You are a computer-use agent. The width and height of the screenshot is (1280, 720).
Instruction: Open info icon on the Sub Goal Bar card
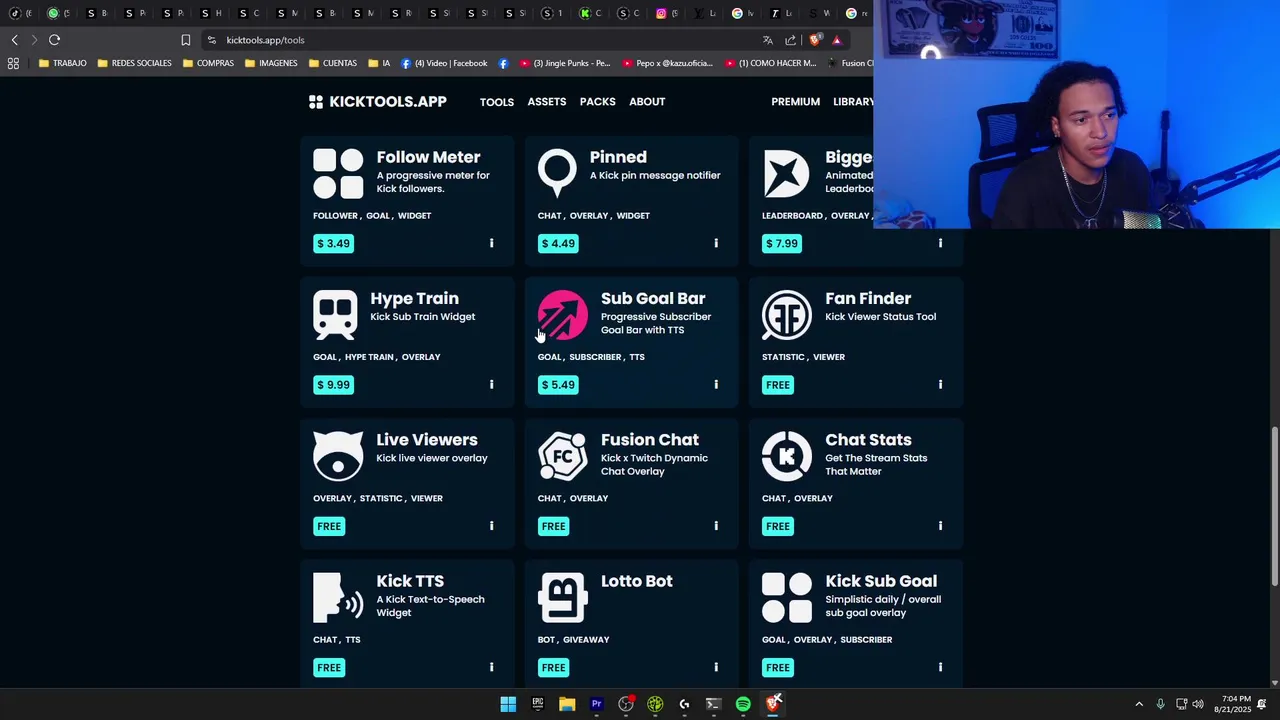pos(716,384)
